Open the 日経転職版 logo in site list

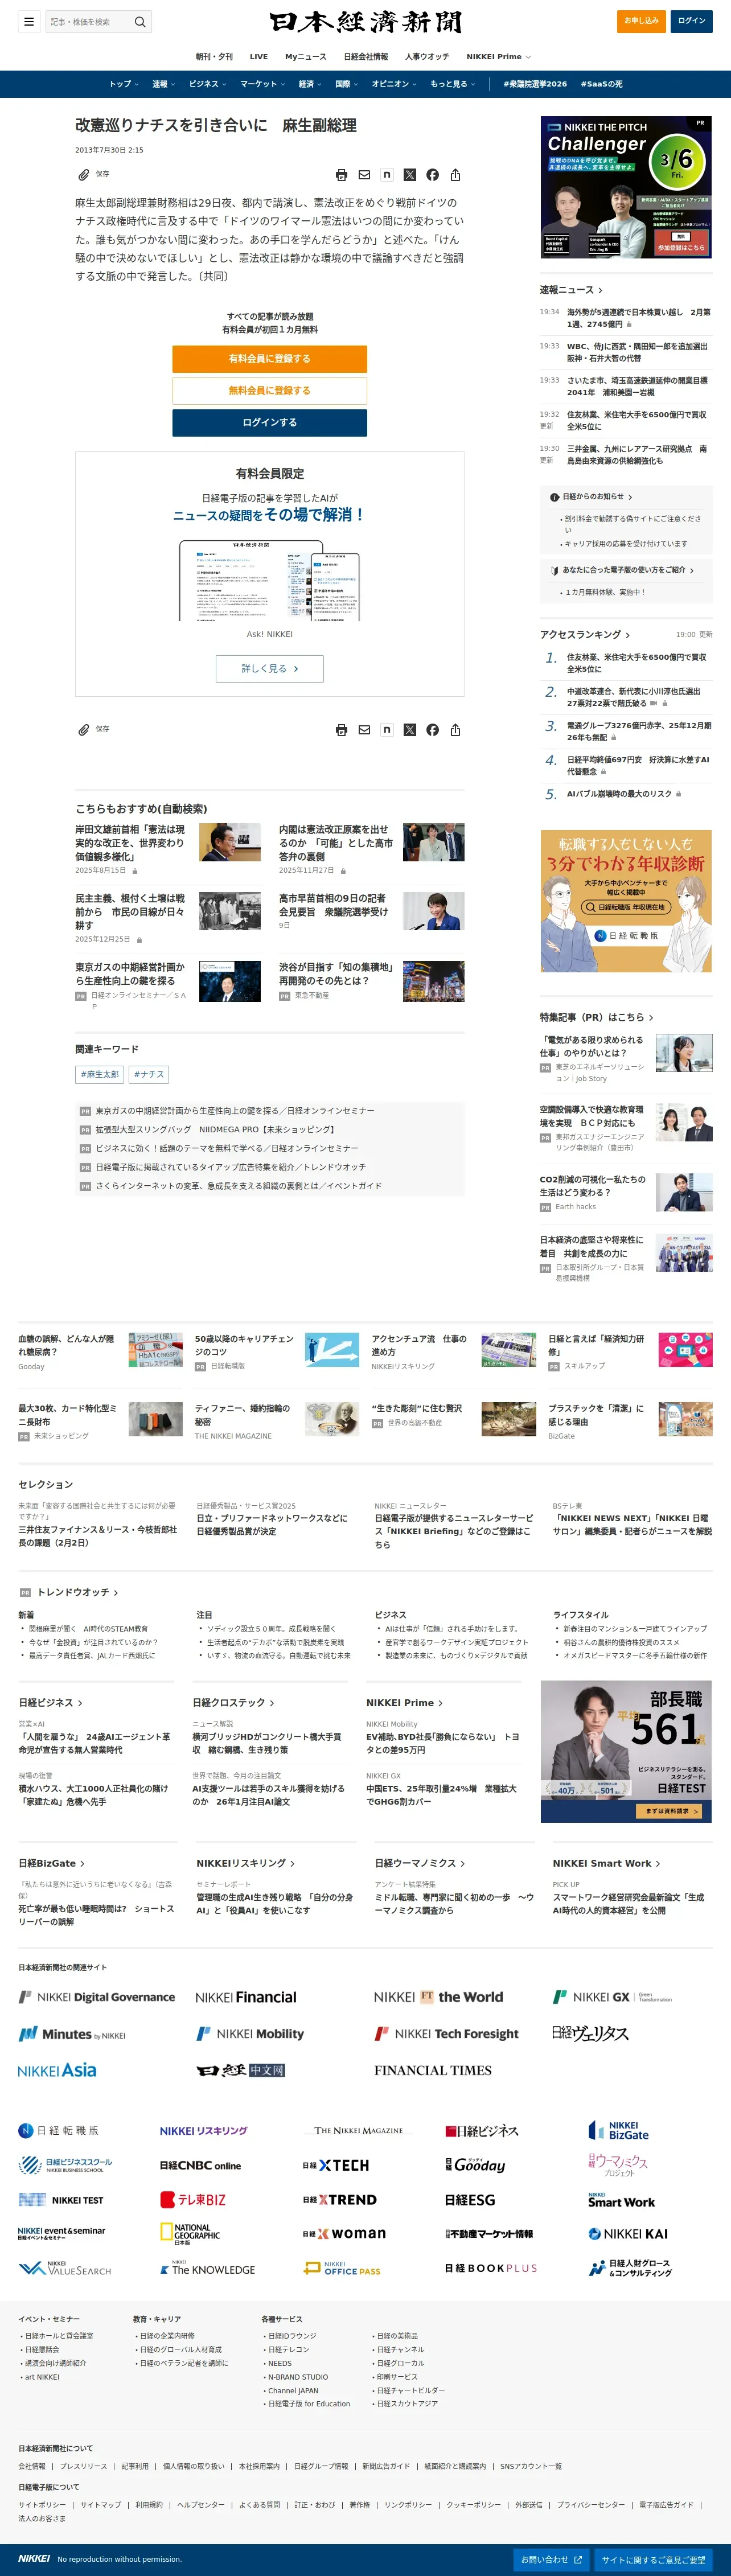click(x=58, y=2131)
